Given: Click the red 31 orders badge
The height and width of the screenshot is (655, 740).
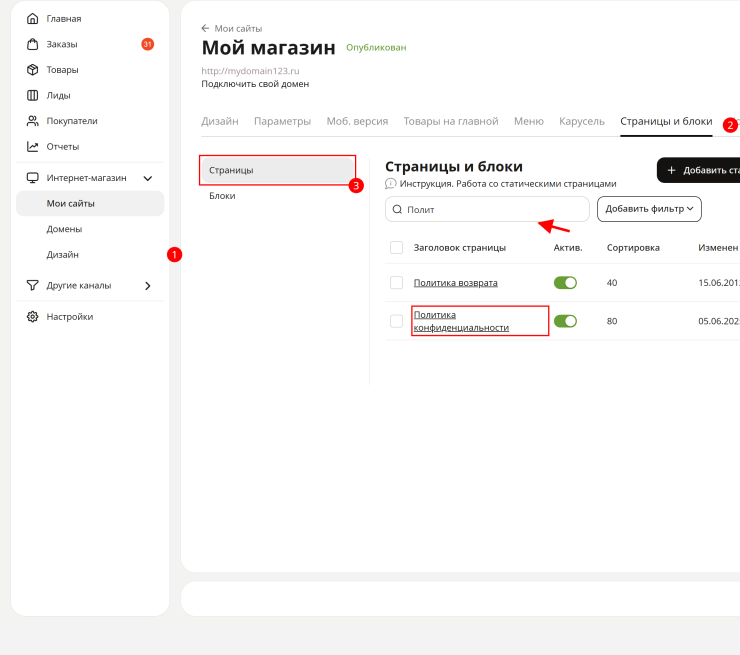Looking at the screenshot, I should coord(148,44).
